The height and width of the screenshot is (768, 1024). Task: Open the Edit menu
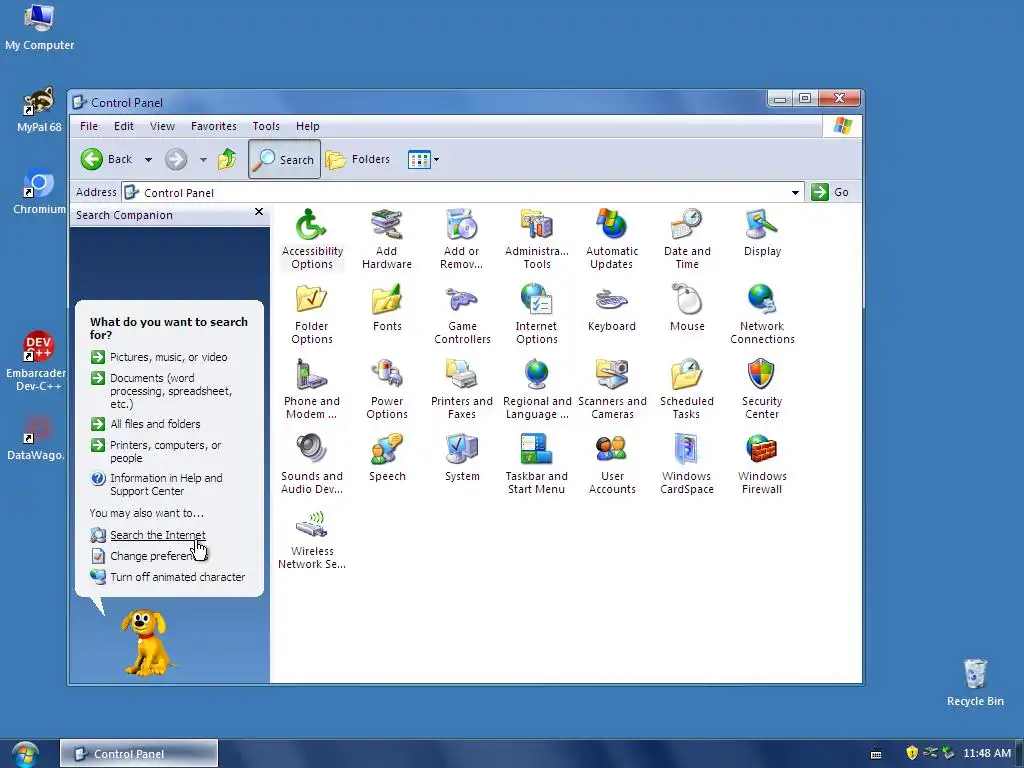click(x=123, y=126)
